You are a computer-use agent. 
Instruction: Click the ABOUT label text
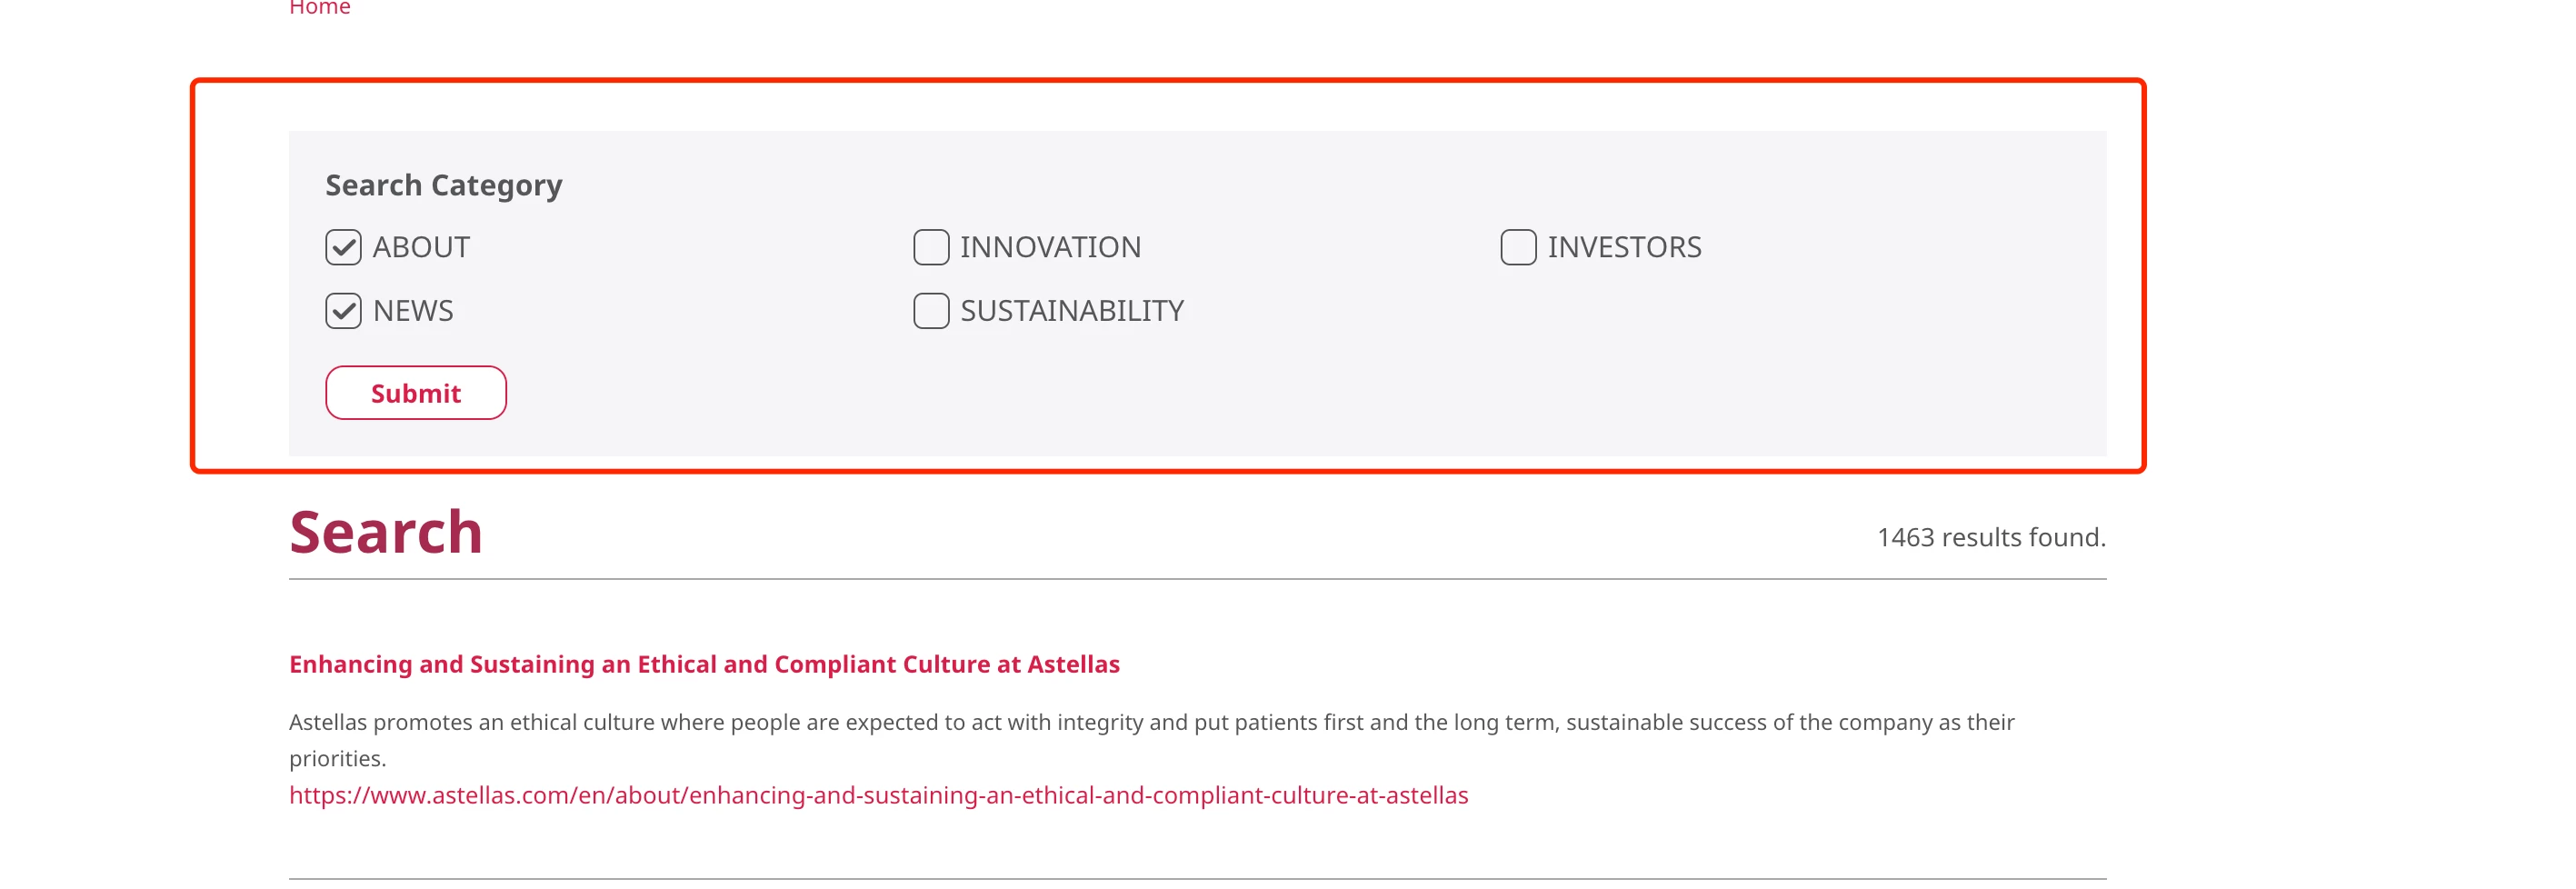(x=421, y=247)
